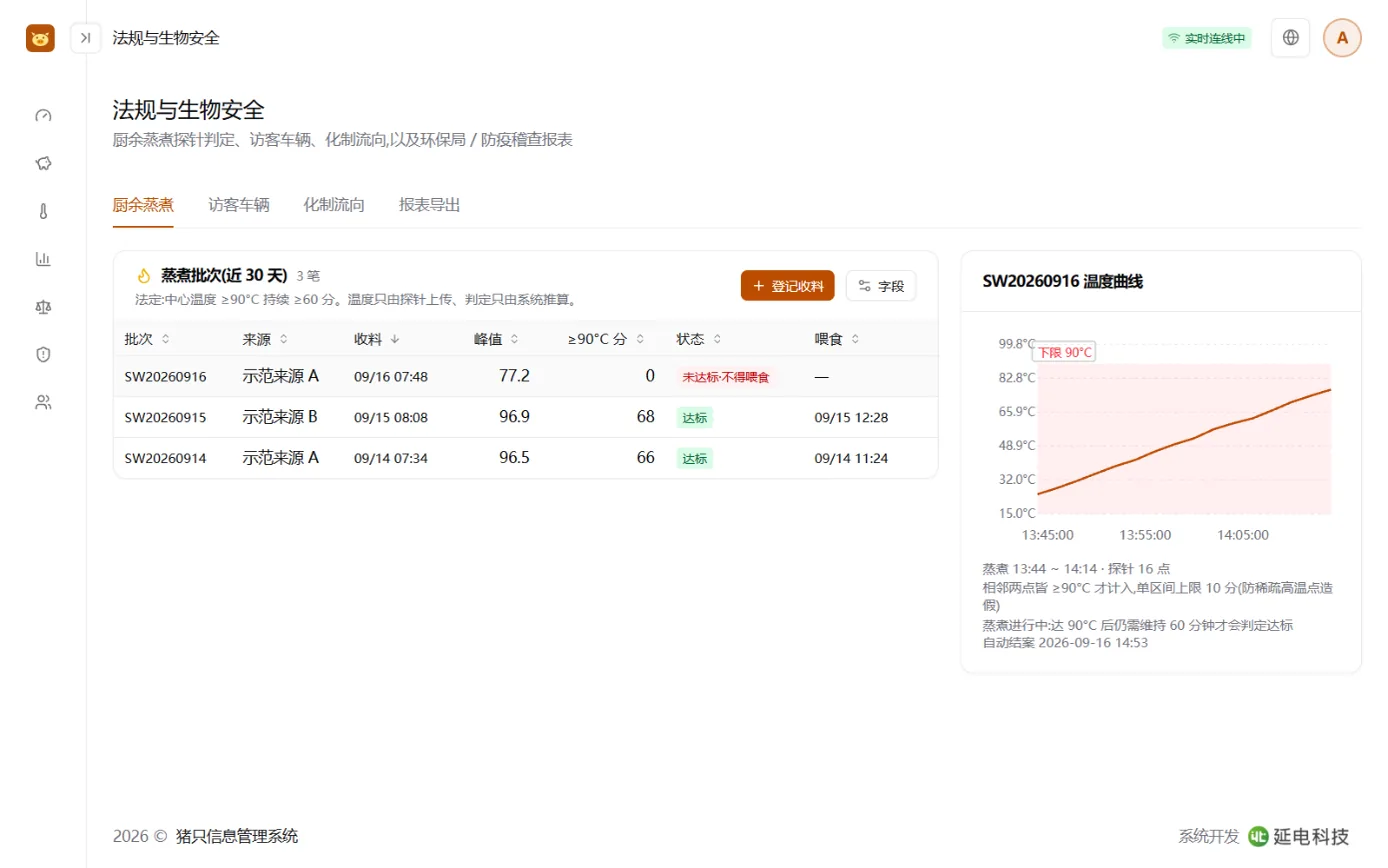The width and height of the screenshot is (1388, 868).
Task: Sort by the 批次 column header
Action: click(x=147, y=339)
